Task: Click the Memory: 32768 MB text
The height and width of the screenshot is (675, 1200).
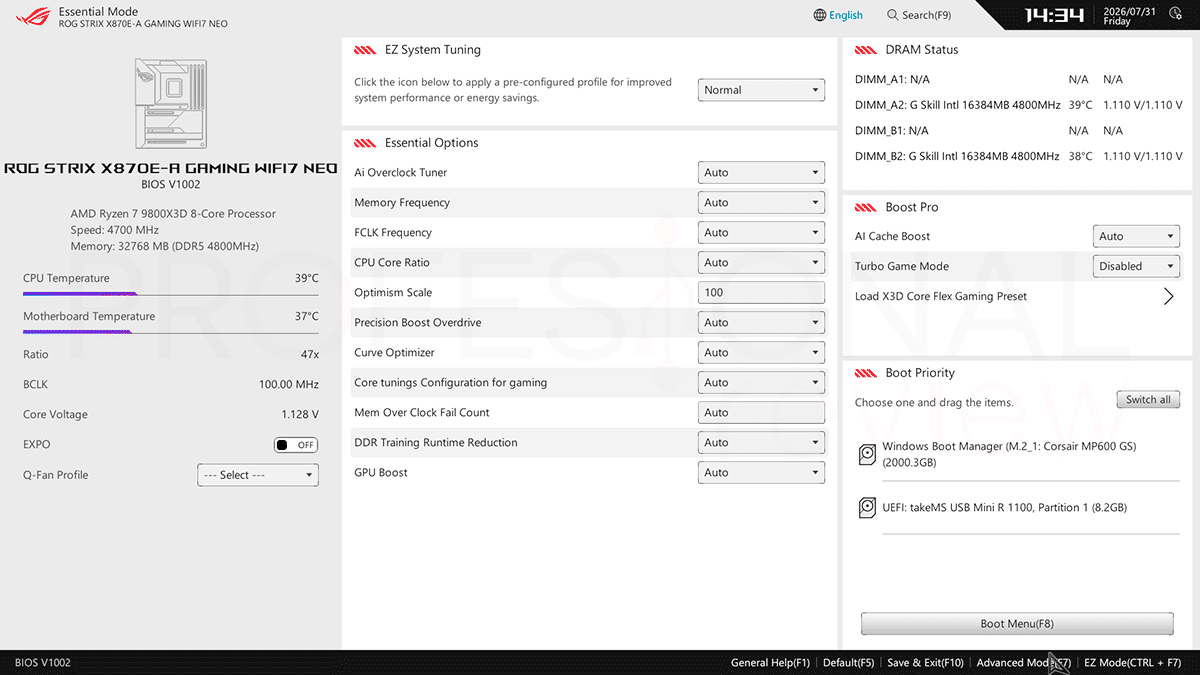Action: (165, 246)
